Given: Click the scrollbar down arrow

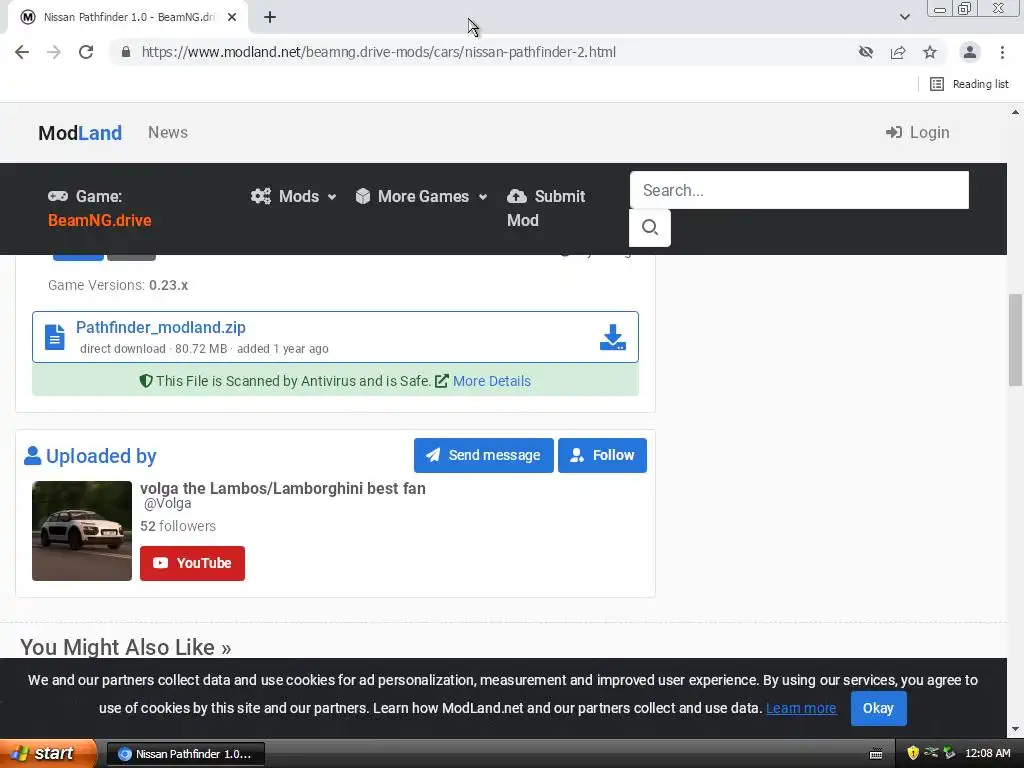Looking at the screenshot, I should click(x=1015, y=729).
